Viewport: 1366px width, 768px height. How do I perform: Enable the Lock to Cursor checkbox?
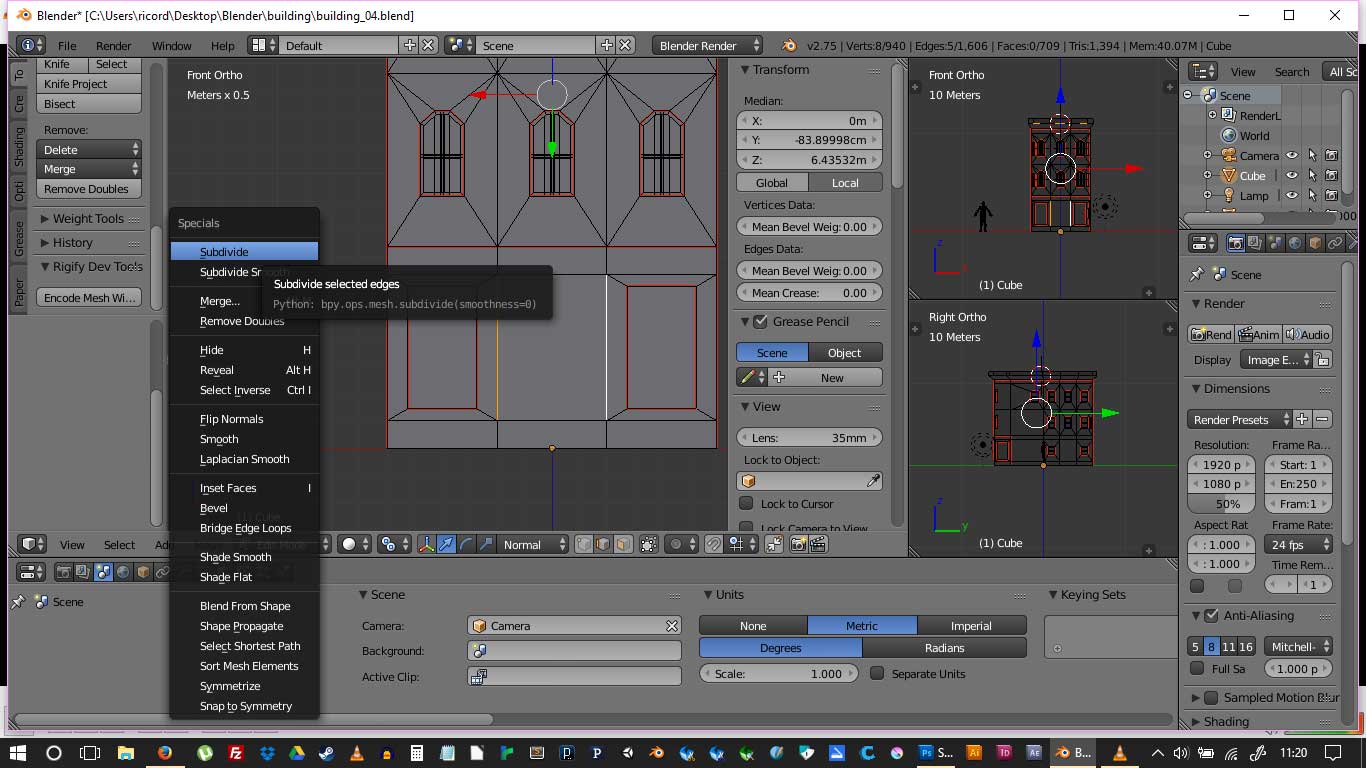coord(746,503)
